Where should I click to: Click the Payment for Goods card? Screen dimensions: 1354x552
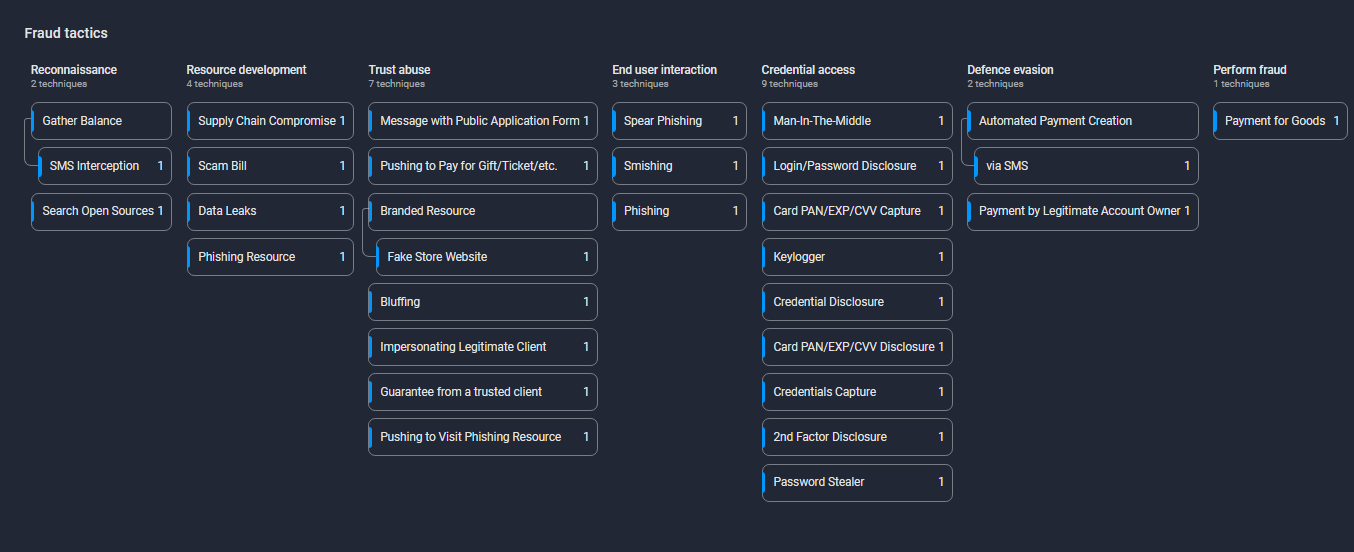[x=1280, y=121]
